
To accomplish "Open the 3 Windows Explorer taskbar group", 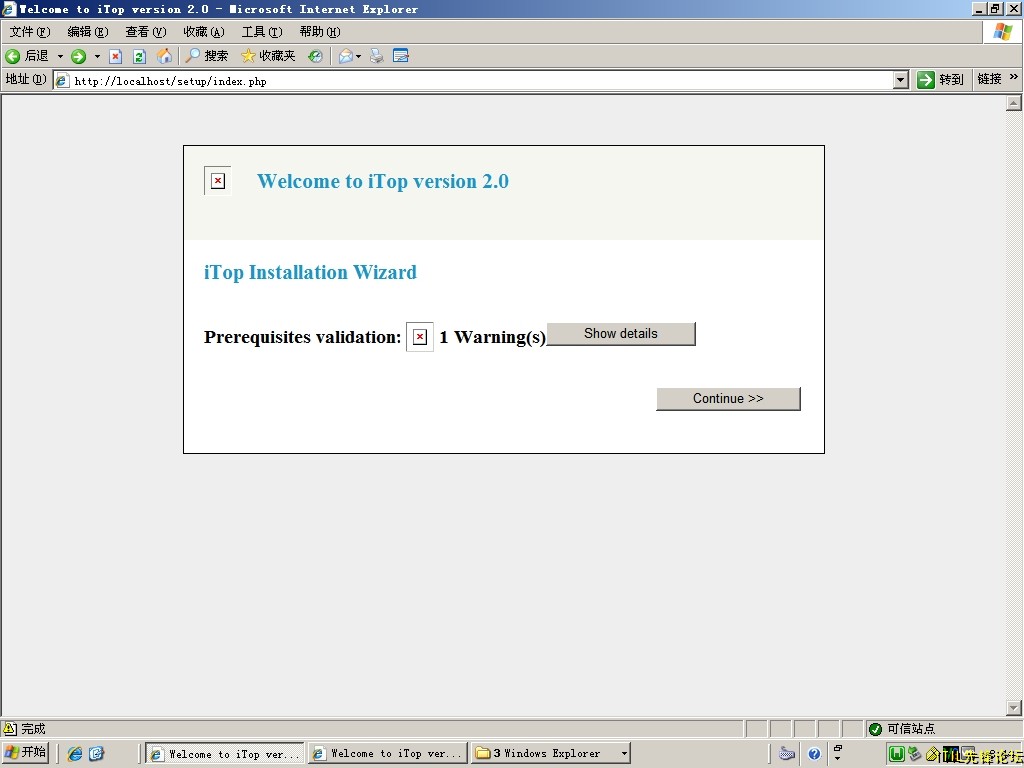I will point(551,753).
